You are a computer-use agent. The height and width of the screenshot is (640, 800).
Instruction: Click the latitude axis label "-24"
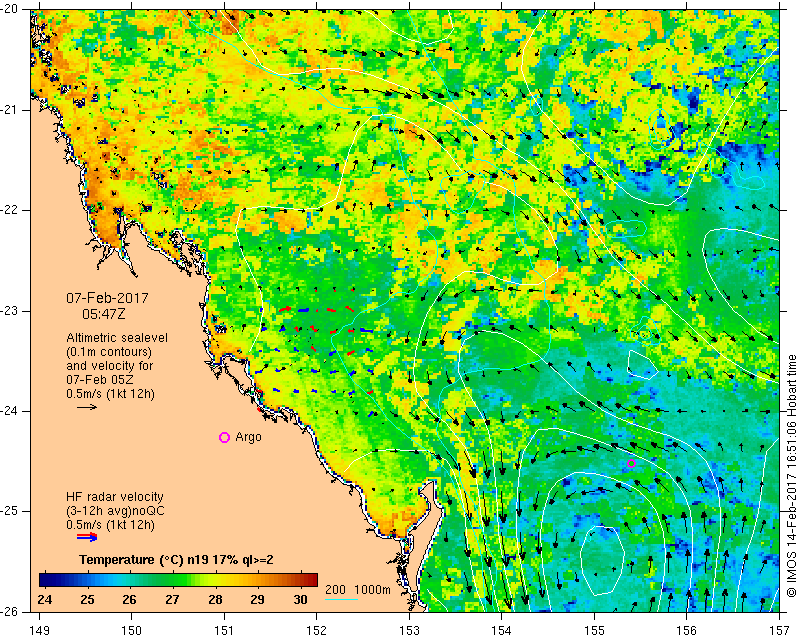click(x=9, y=411)
